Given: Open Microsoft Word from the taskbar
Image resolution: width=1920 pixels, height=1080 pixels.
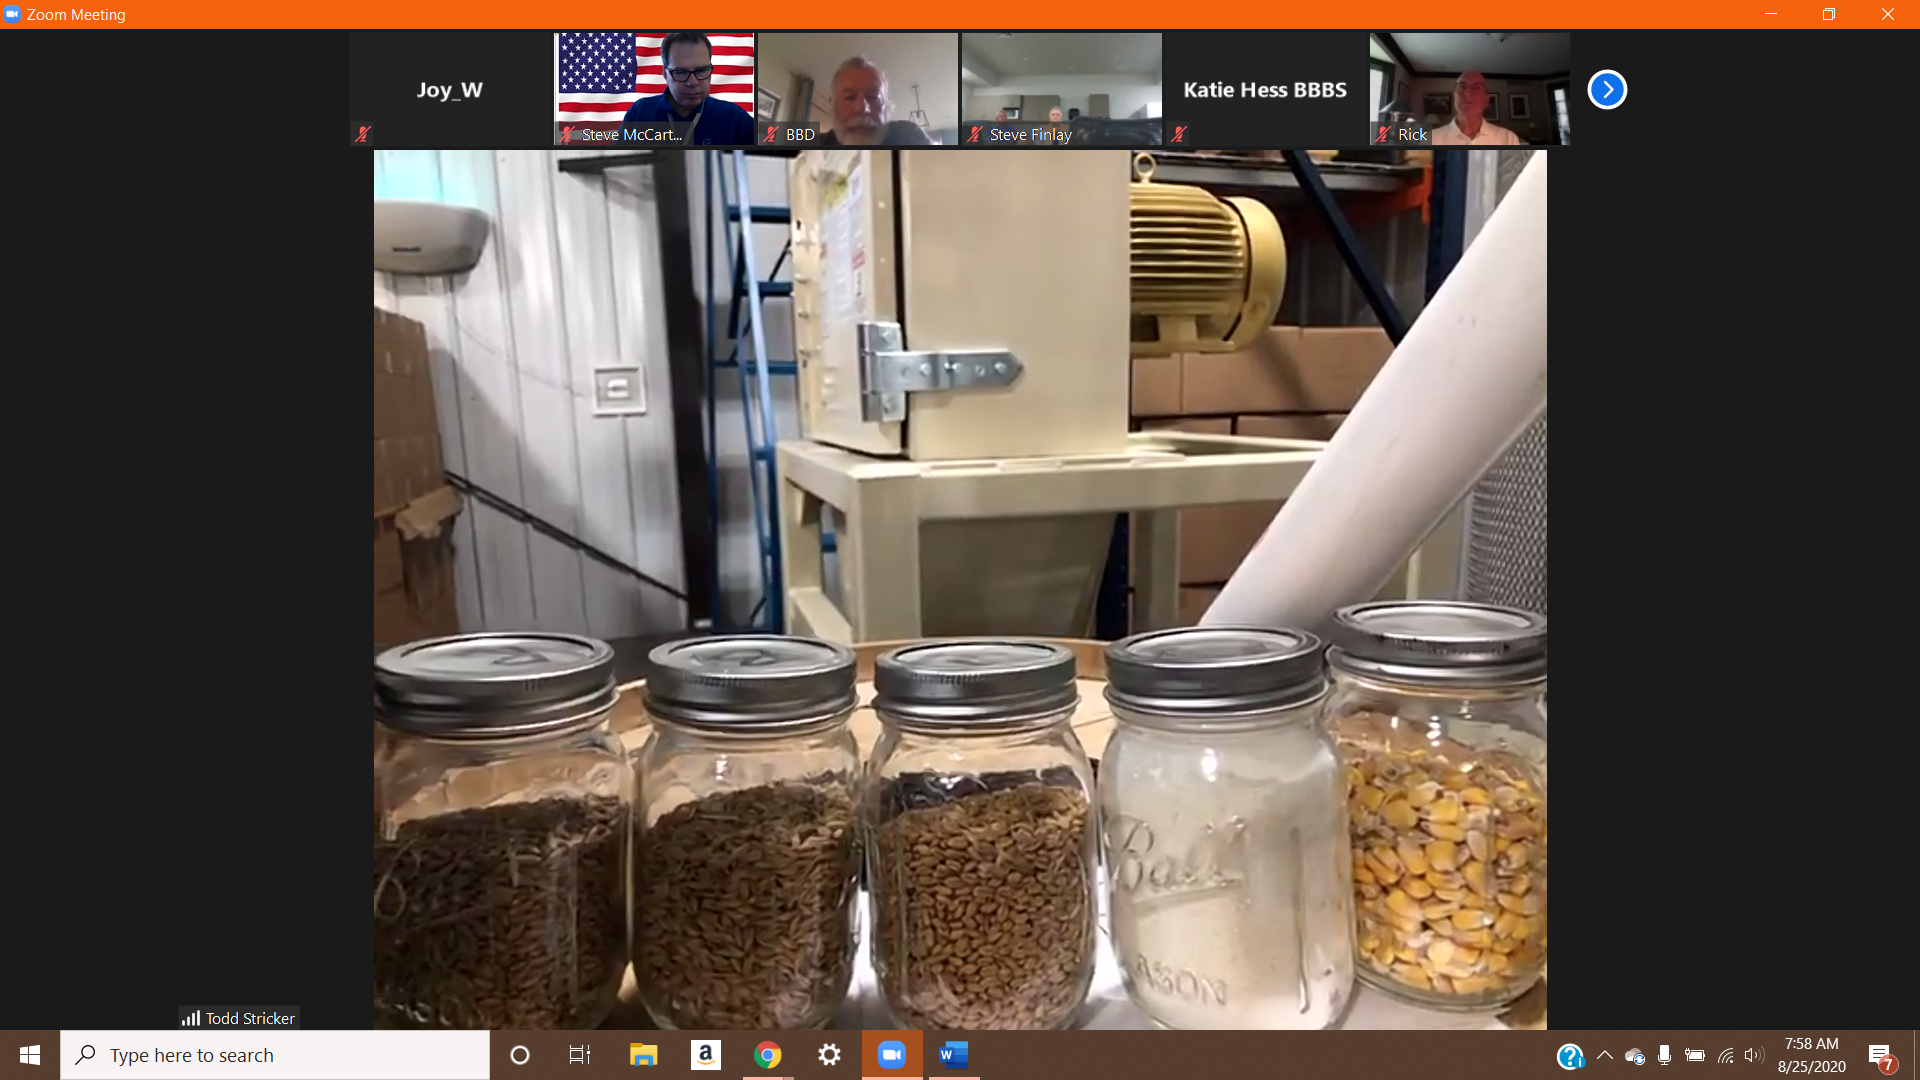Looking at the screenshot, I should click(x=953, y=1055).
